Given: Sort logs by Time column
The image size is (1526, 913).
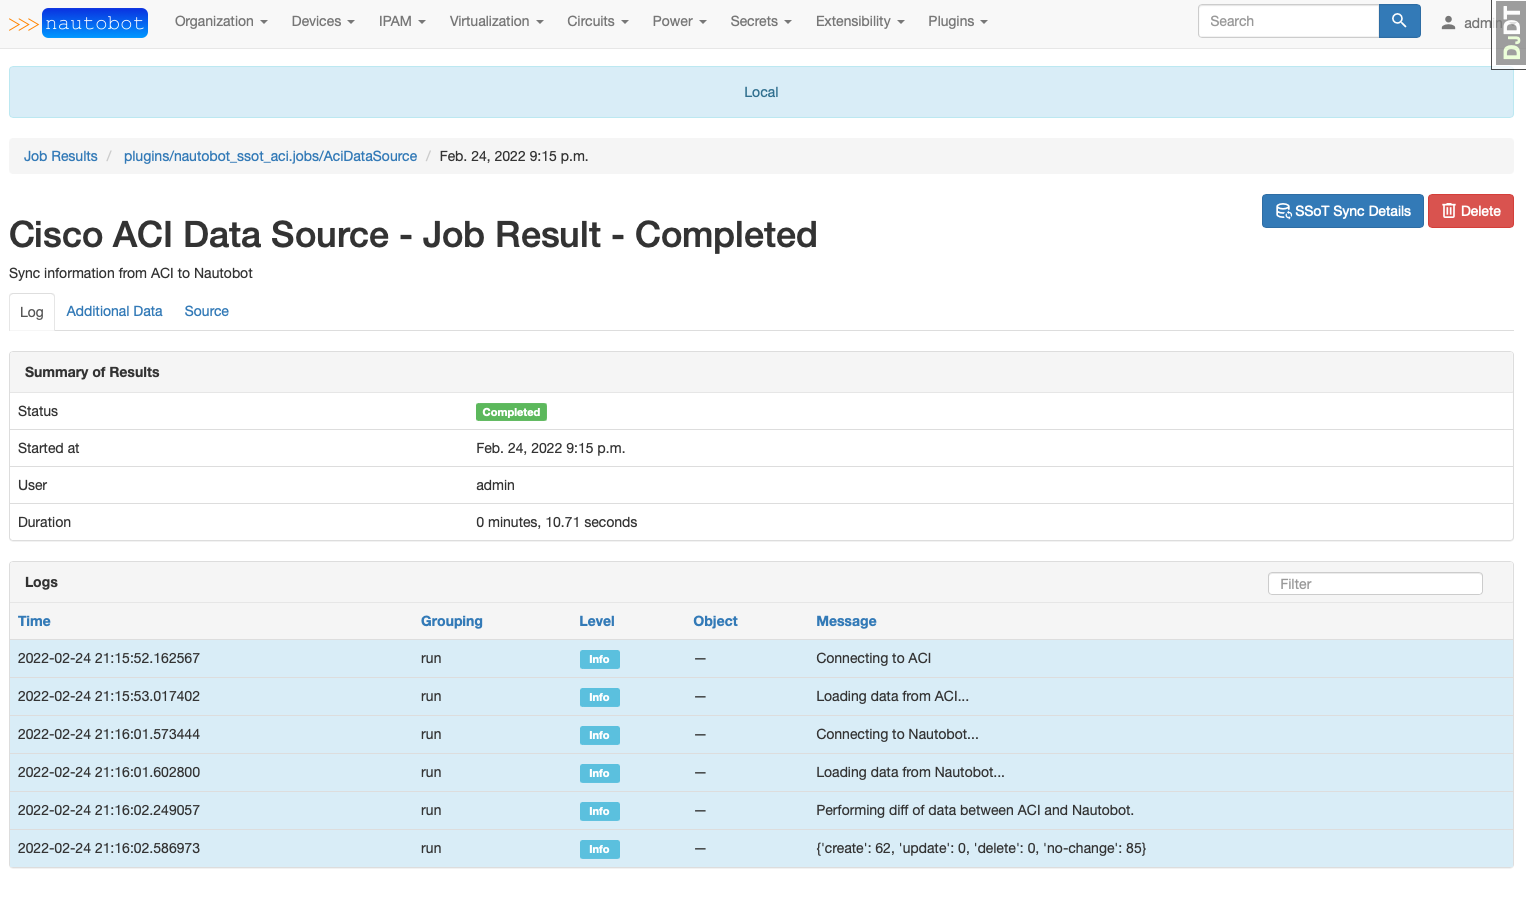Looking at the screenshot, I should click(x=34, y=621).
